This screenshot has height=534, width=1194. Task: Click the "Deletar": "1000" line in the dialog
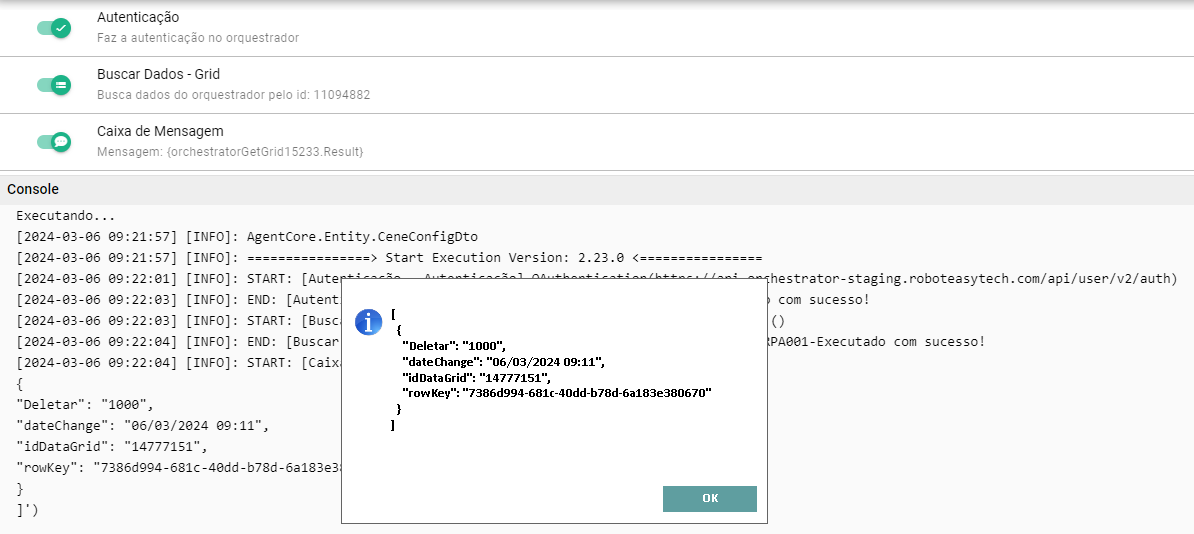pyautogui.click(x=455, y=345)
